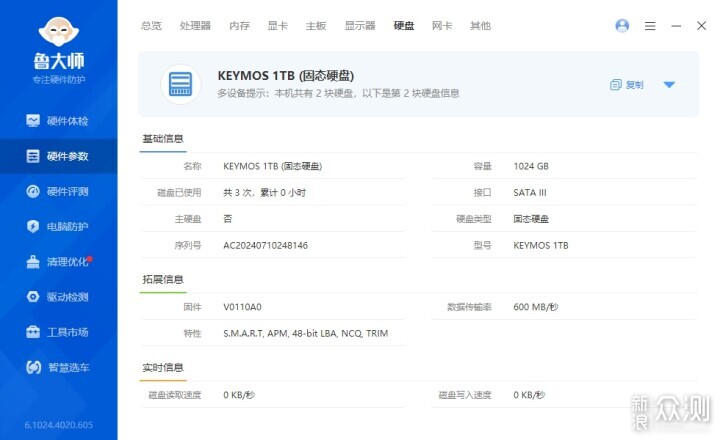Click the 实时信息 section heading

click(163, 367)
